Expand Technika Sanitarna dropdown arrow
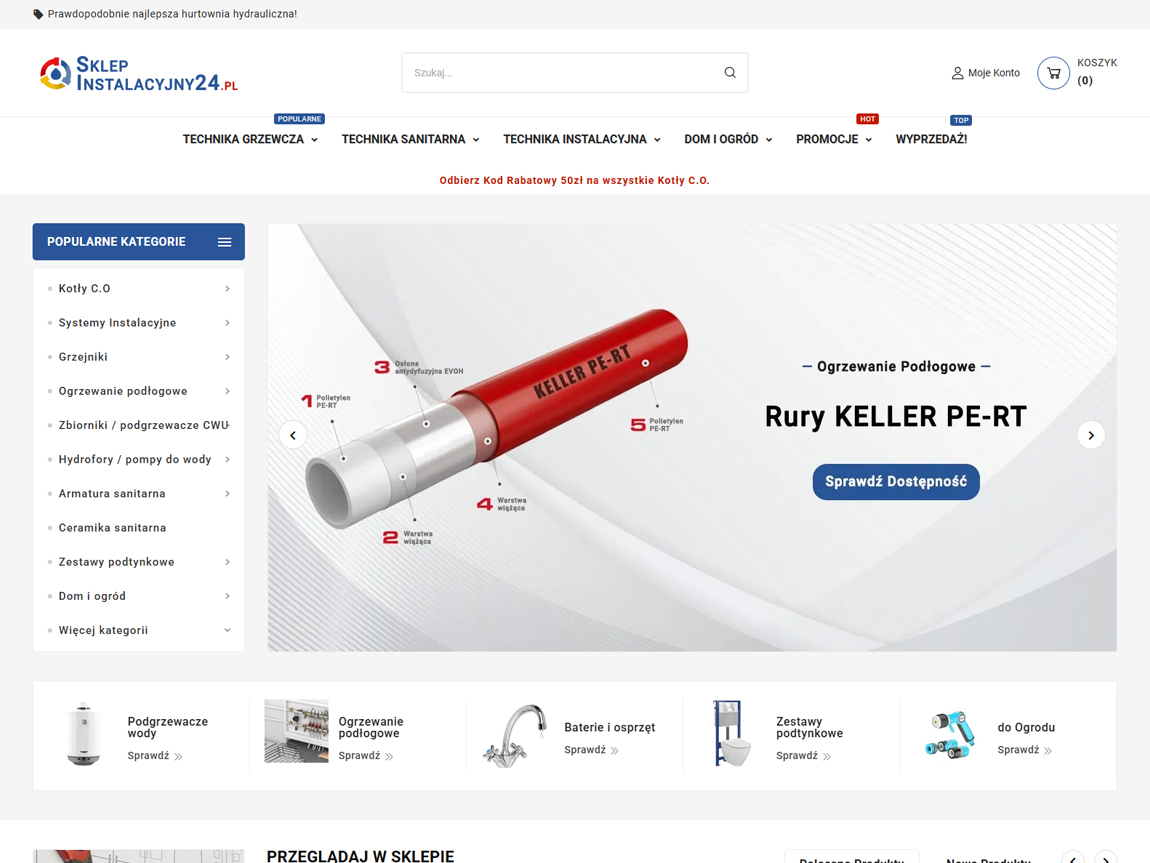This screenshot has height=863, width=1150. [x=476, y=140]
